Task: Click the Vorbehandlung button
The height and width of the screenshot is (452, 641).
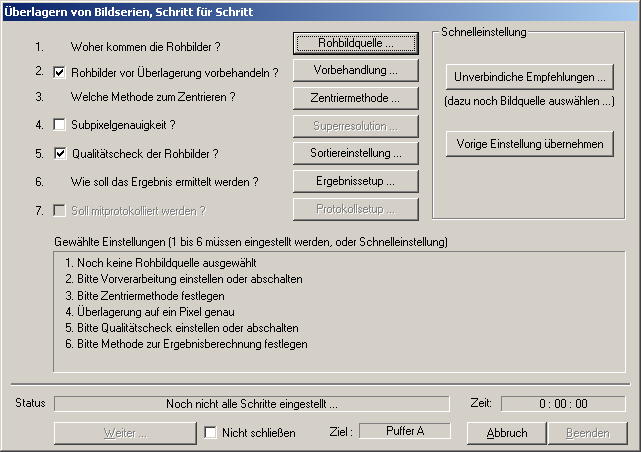Action: point(354,71)
